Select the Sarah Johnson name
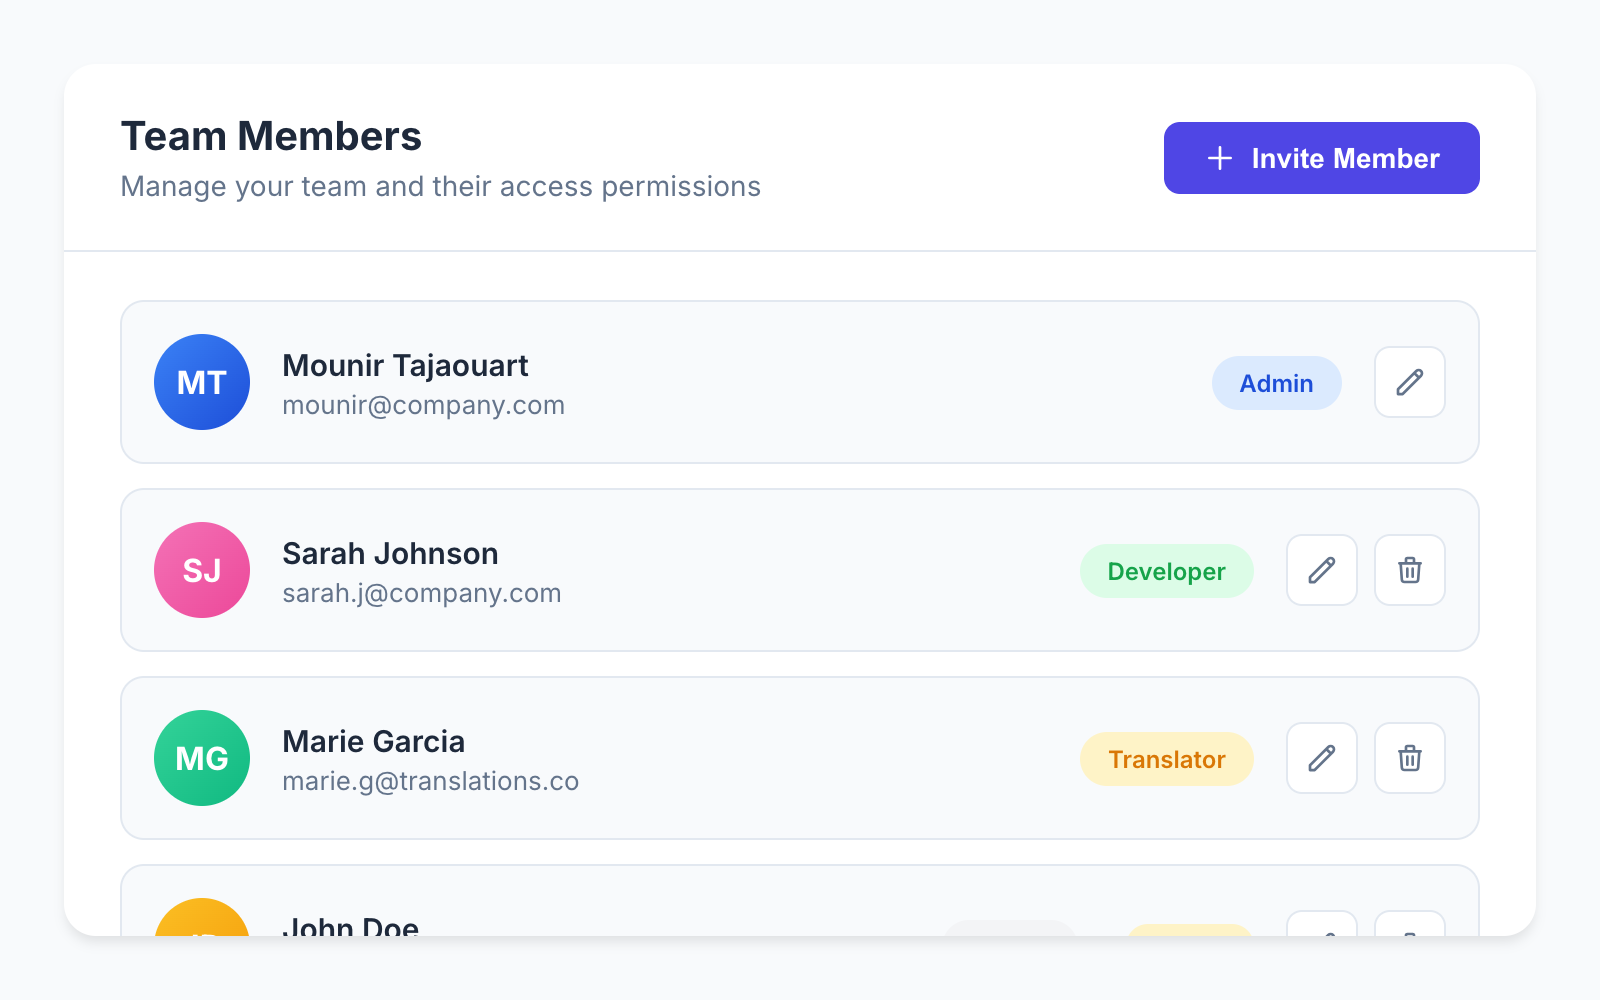The width and height of the screenshot is (1600, 1000). tap(390, 554)
